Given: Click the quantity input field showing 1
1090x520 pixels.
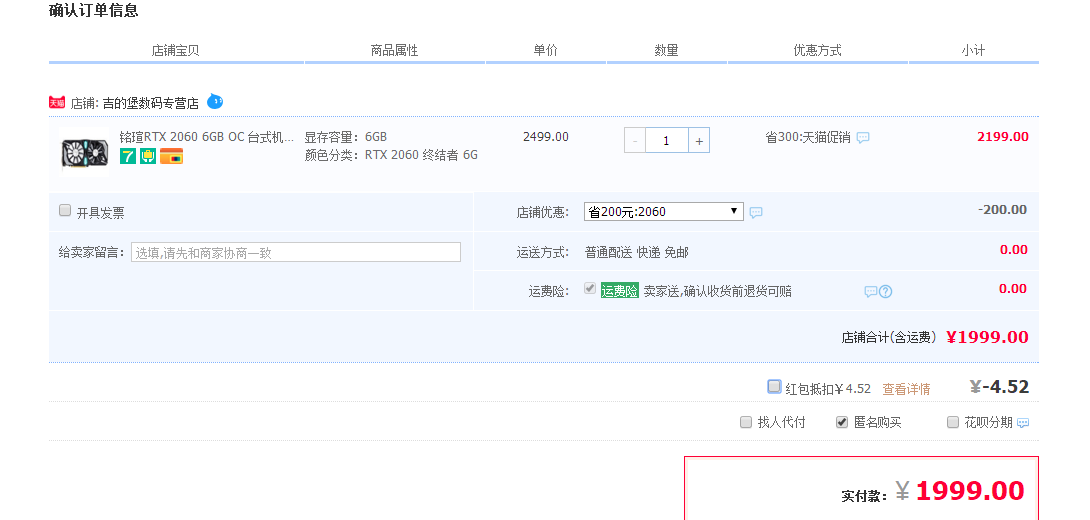Looking at the screenshot, I should pos(667,140).
